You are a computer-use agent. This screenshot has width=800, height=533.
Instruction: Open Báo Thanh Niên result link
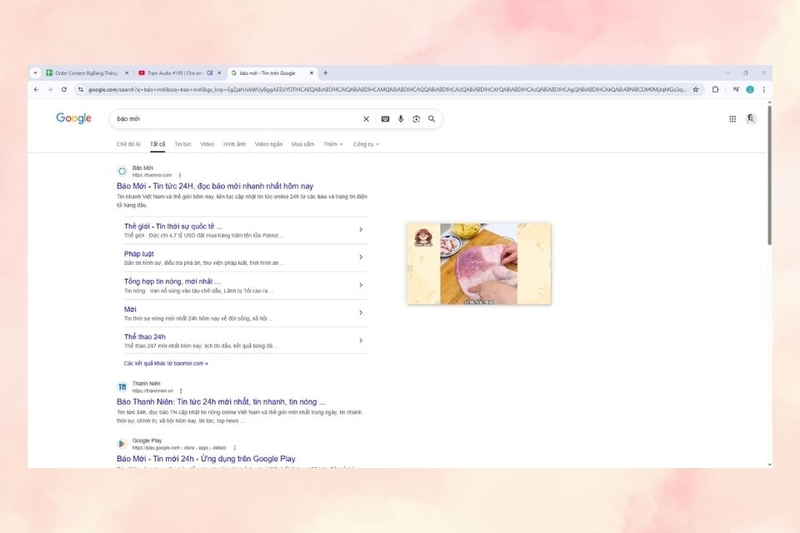coord(220,402)
